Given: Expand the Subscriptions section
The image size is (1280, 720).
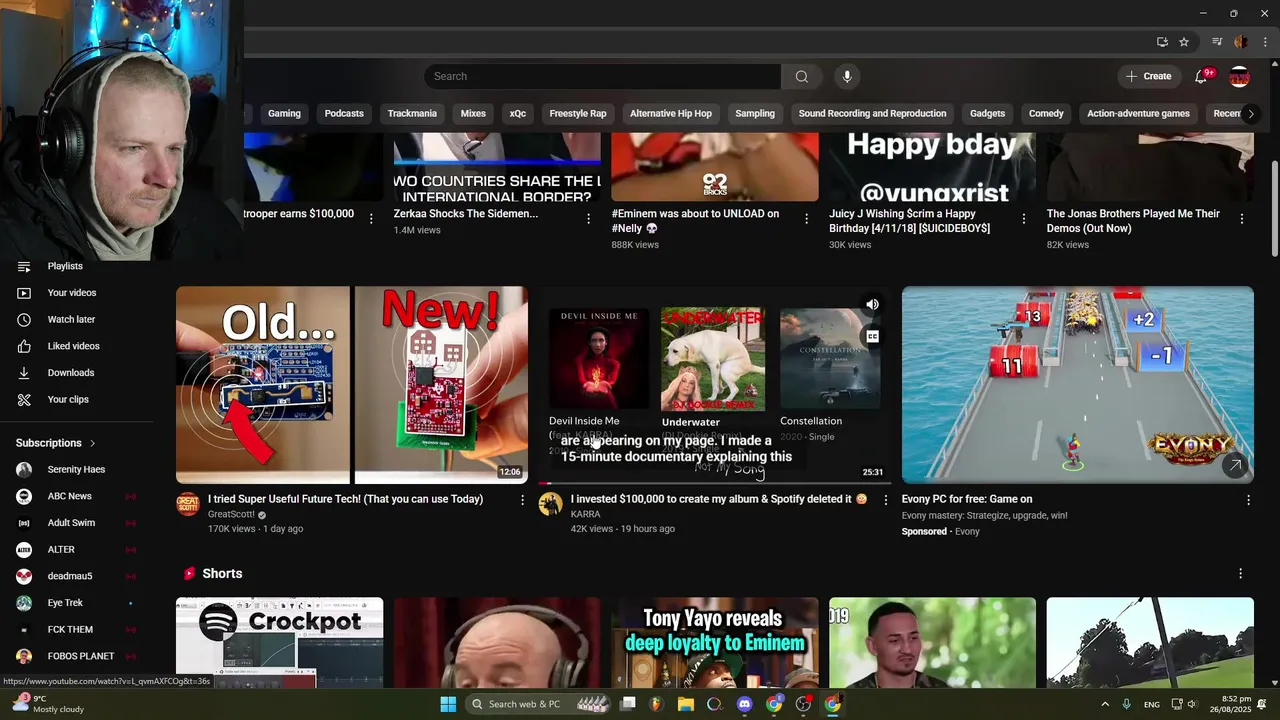Looking at the screenshot, I should 56,443.
